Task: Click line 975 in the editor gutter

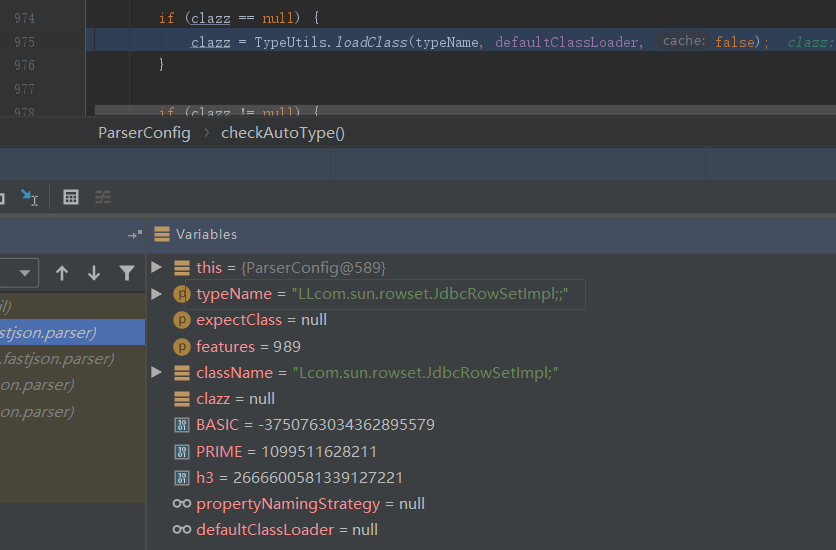Action: pyautogui.click(x=24, y=42)
